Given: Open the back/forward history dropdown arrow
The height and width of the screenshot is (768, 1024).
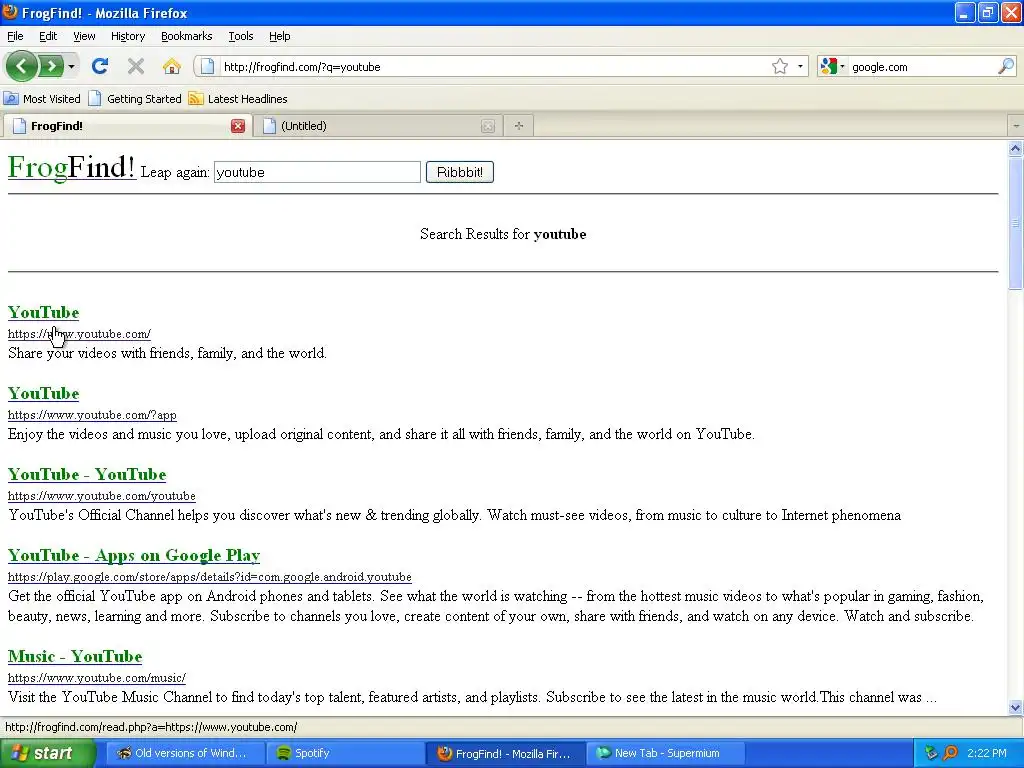Looking at the screenshot, I should point(71,66).
